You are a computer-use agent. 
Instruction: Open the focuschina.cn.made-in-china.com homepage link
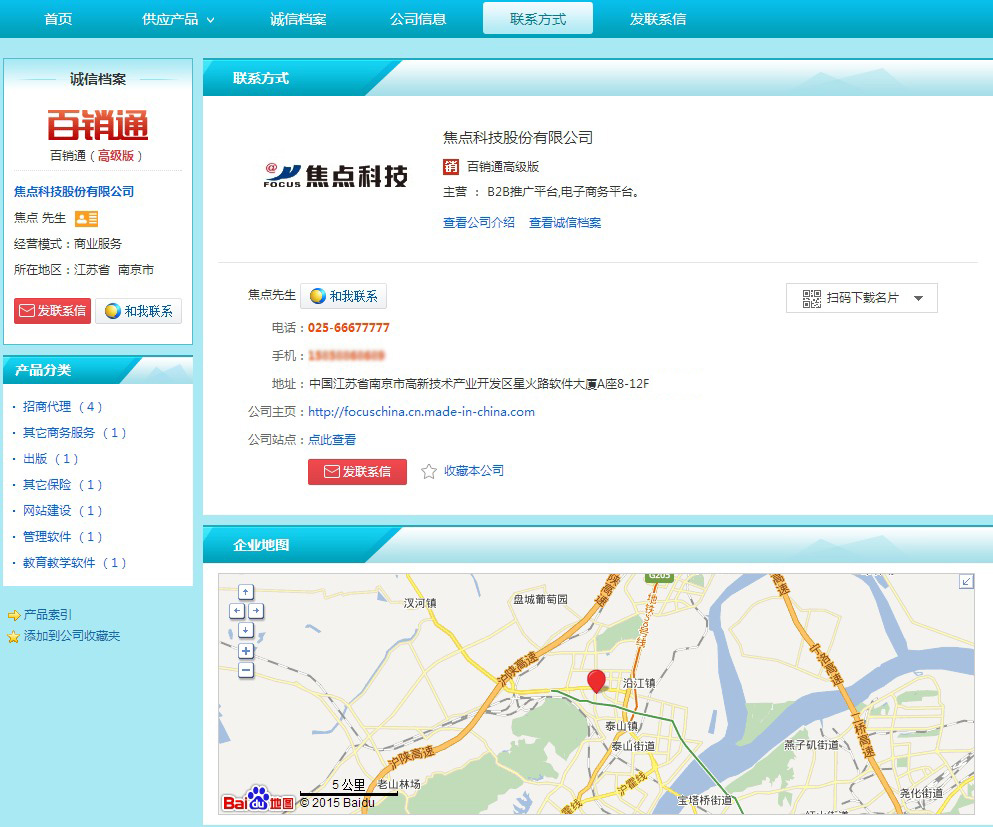click(x=421, y=412)
